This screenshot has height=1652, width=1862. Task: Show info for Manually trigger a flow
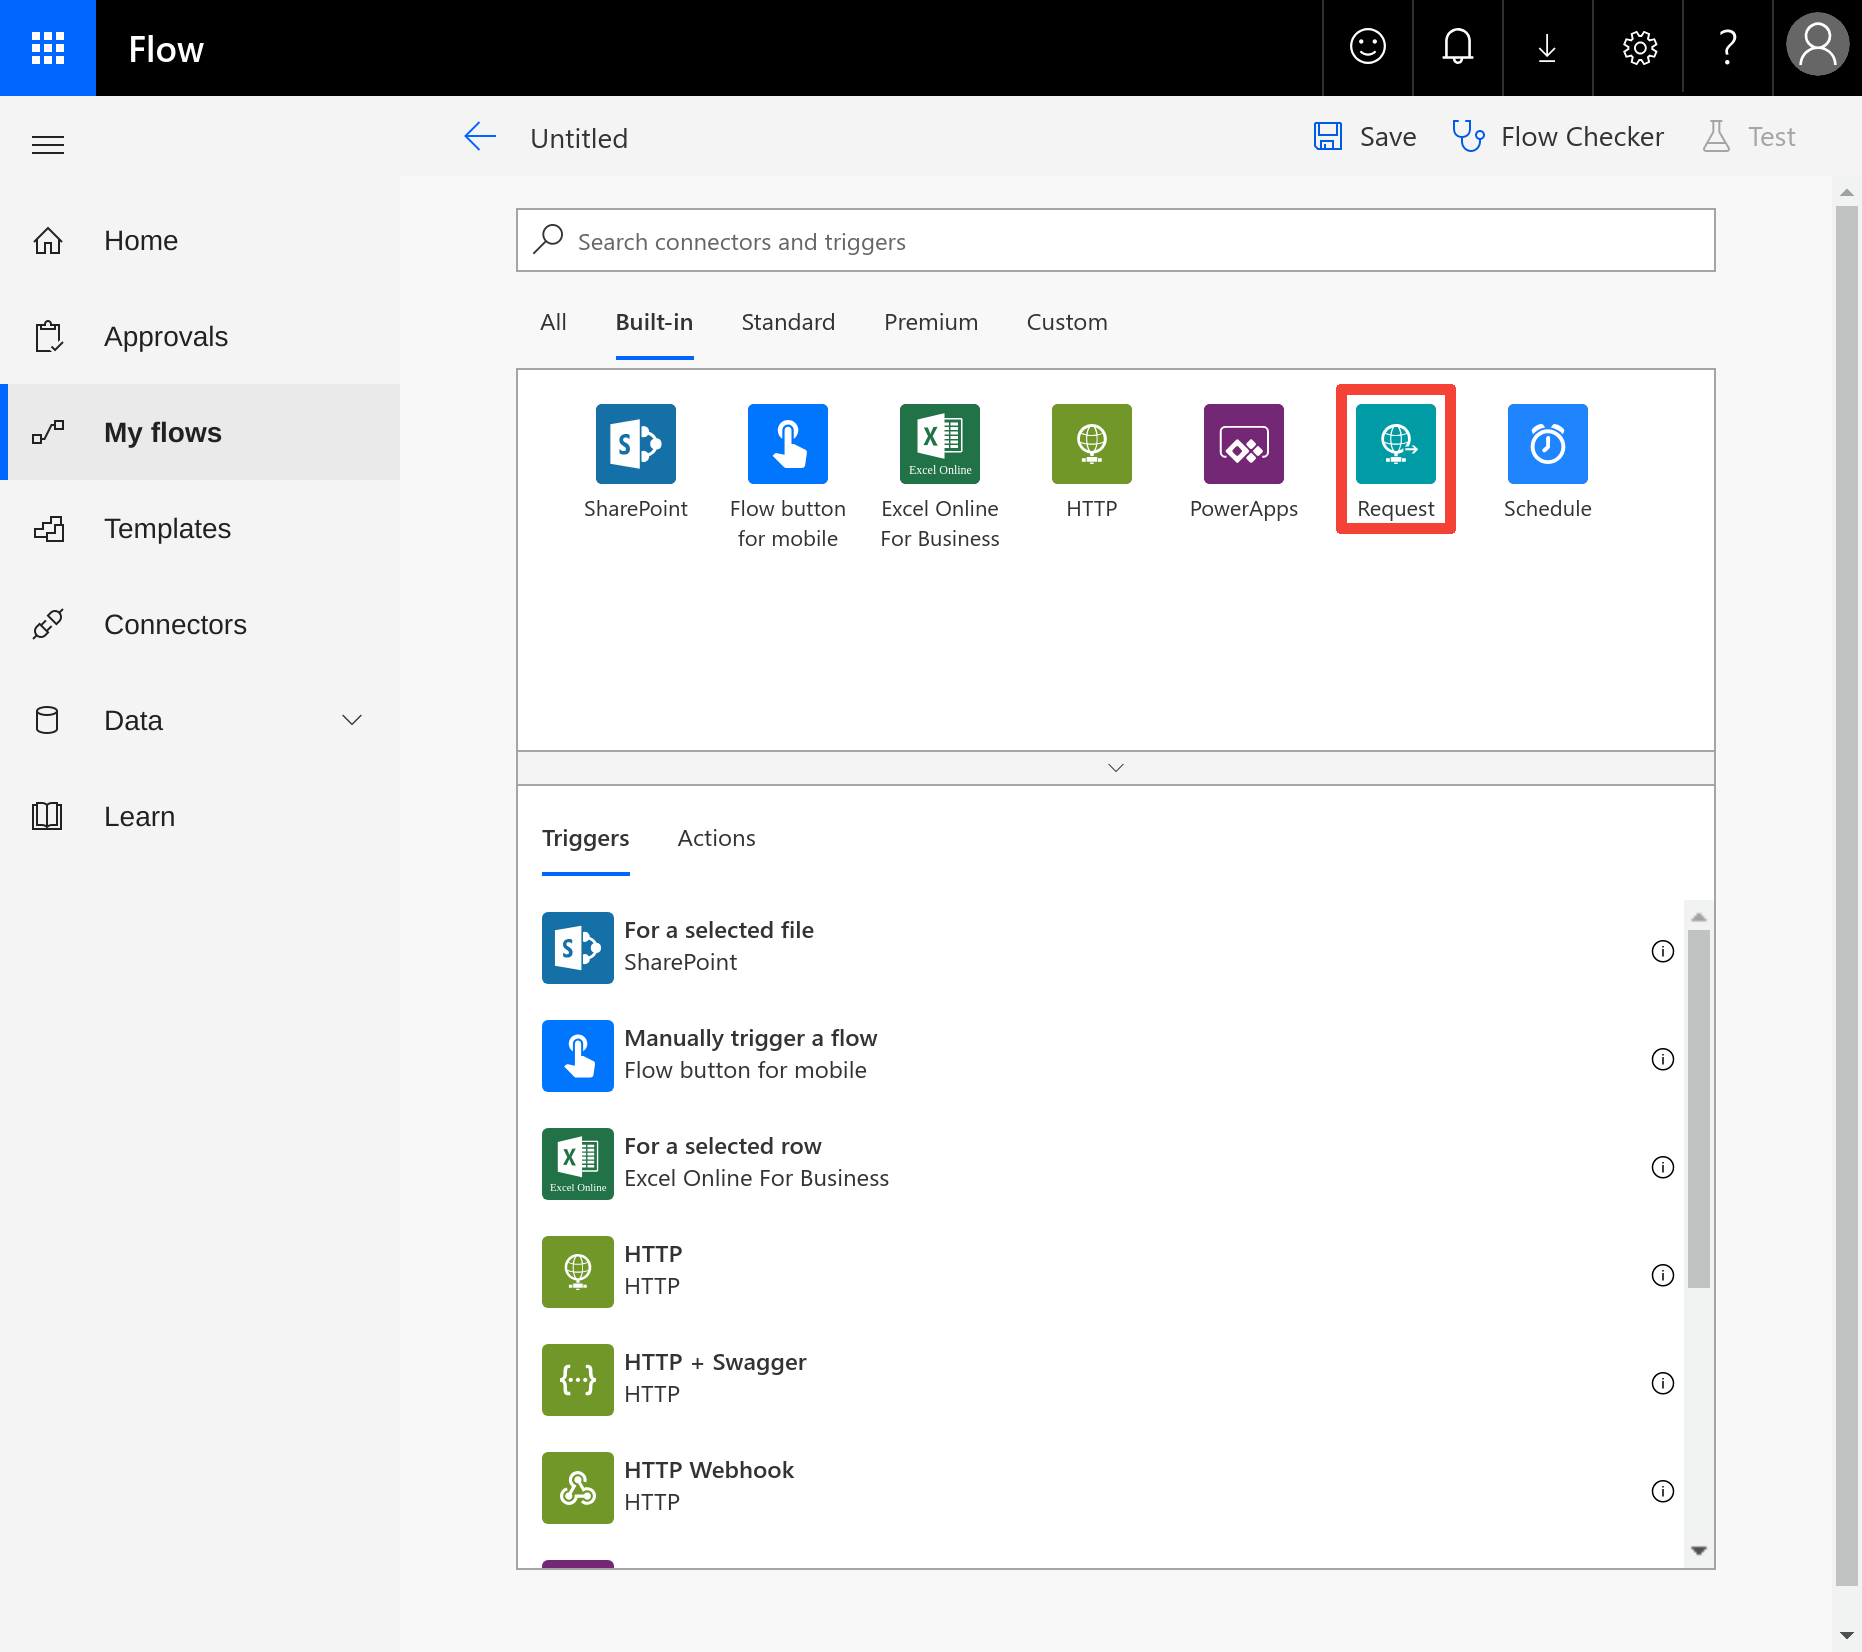click(x=1662, y=1059)
